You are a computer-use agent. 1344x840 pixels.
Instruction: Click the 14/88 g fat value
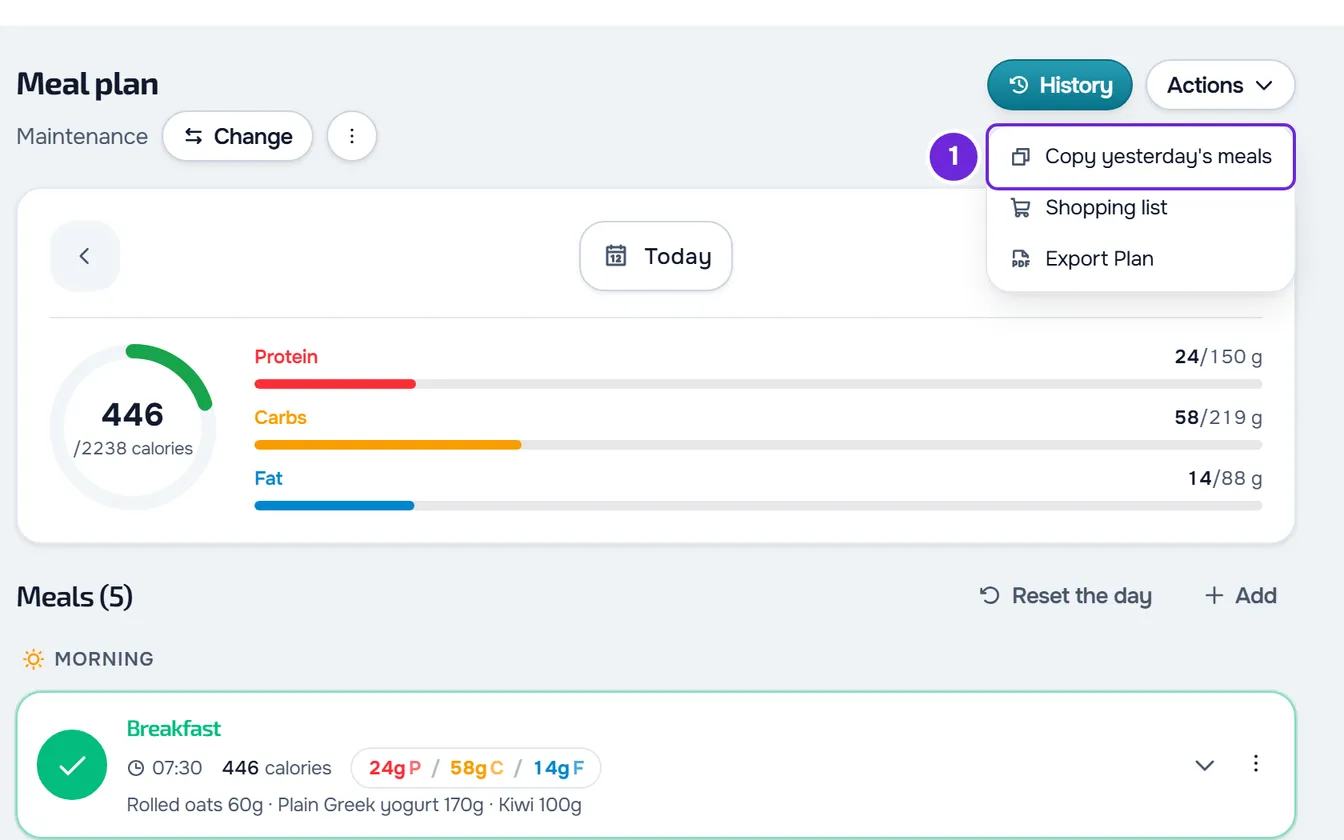pos(1225,479)
